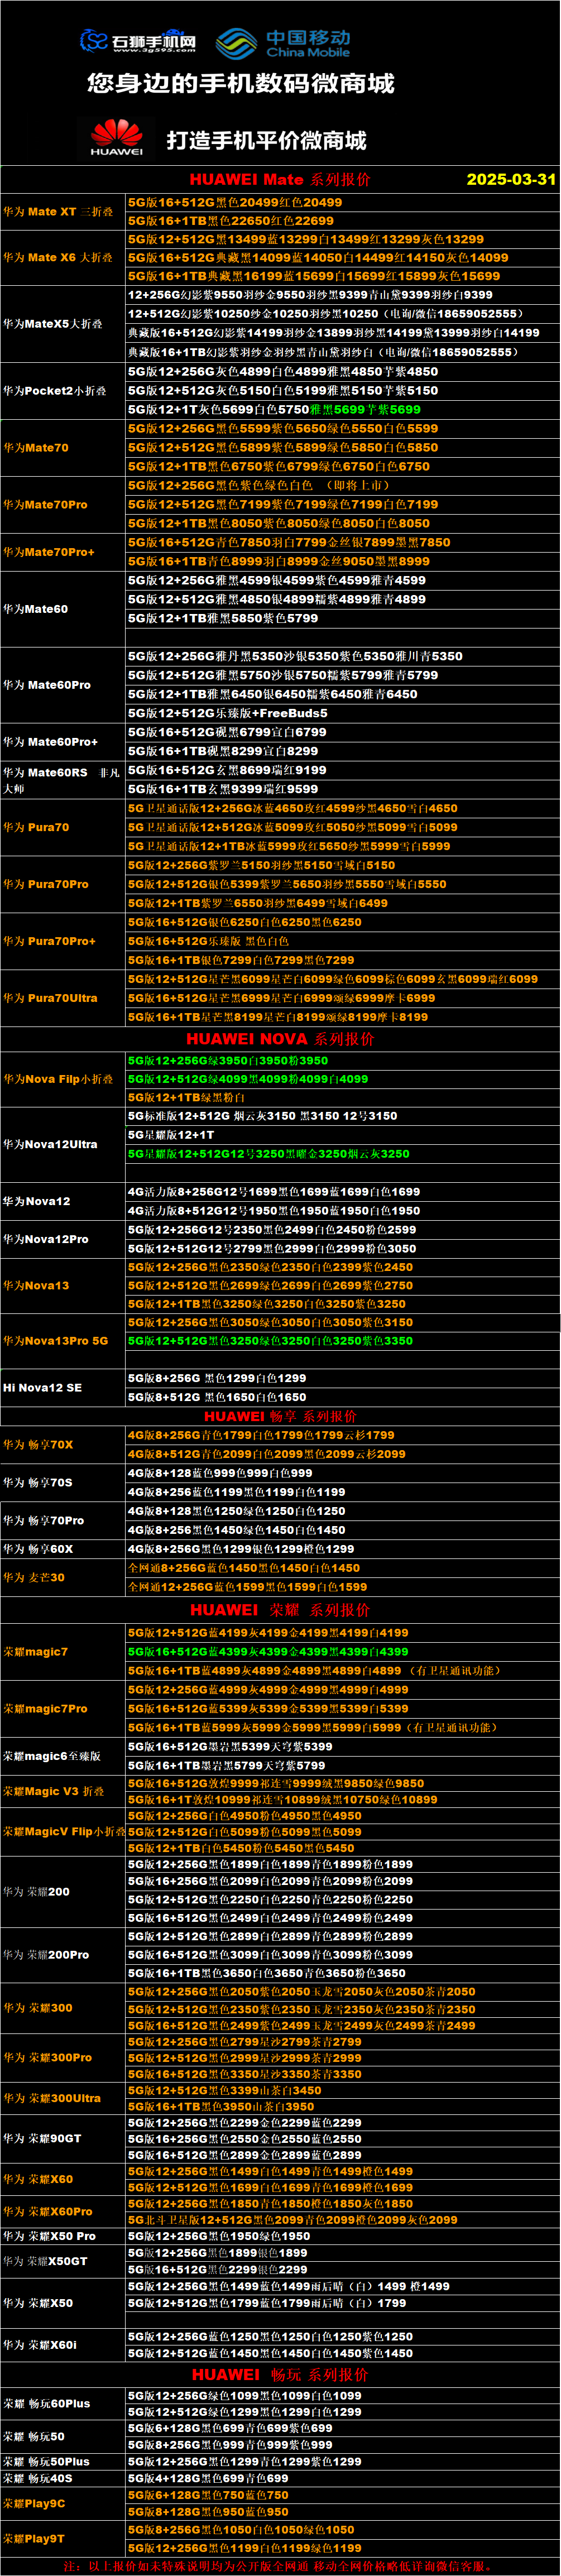Click the 'Hi Nova12 SE' model label

[42, 1388]
